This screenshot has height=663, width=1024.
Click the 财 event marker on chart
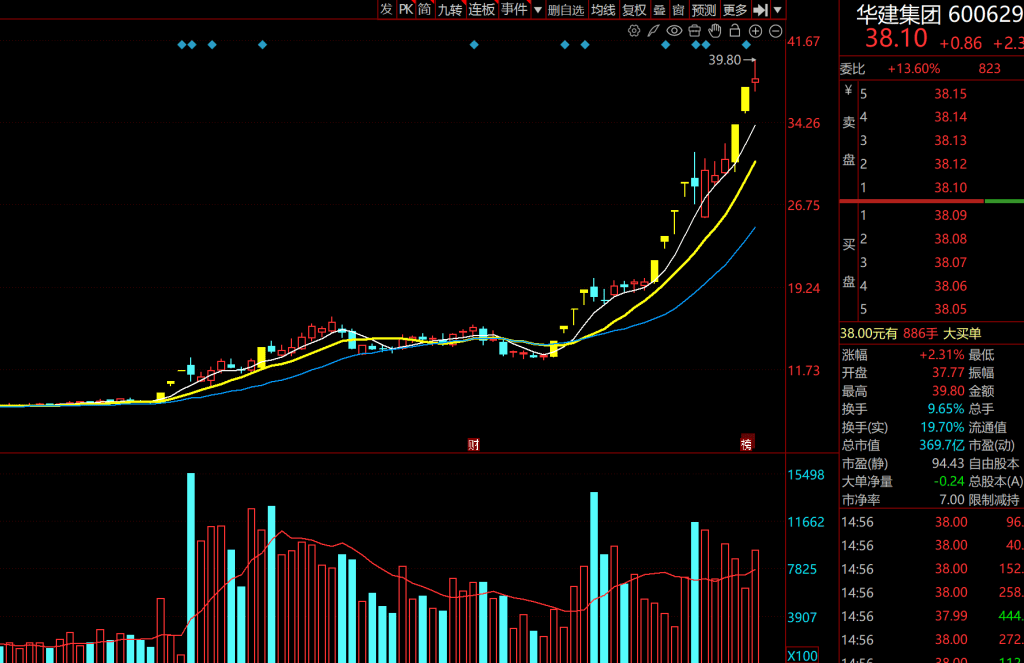coord(474,444)
